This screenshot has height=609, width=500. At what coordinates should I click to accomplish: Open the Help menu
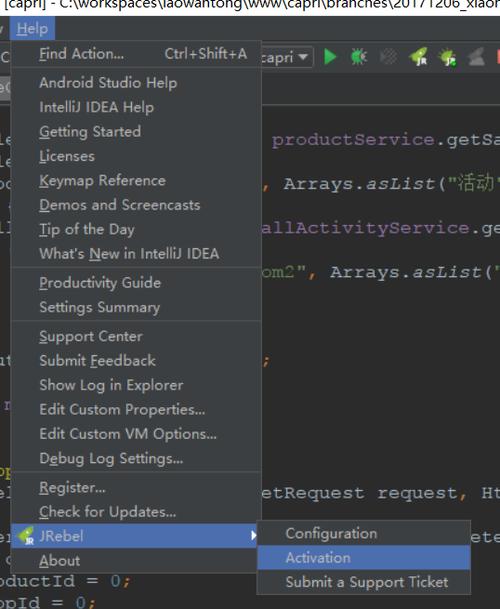click(33, 29)
